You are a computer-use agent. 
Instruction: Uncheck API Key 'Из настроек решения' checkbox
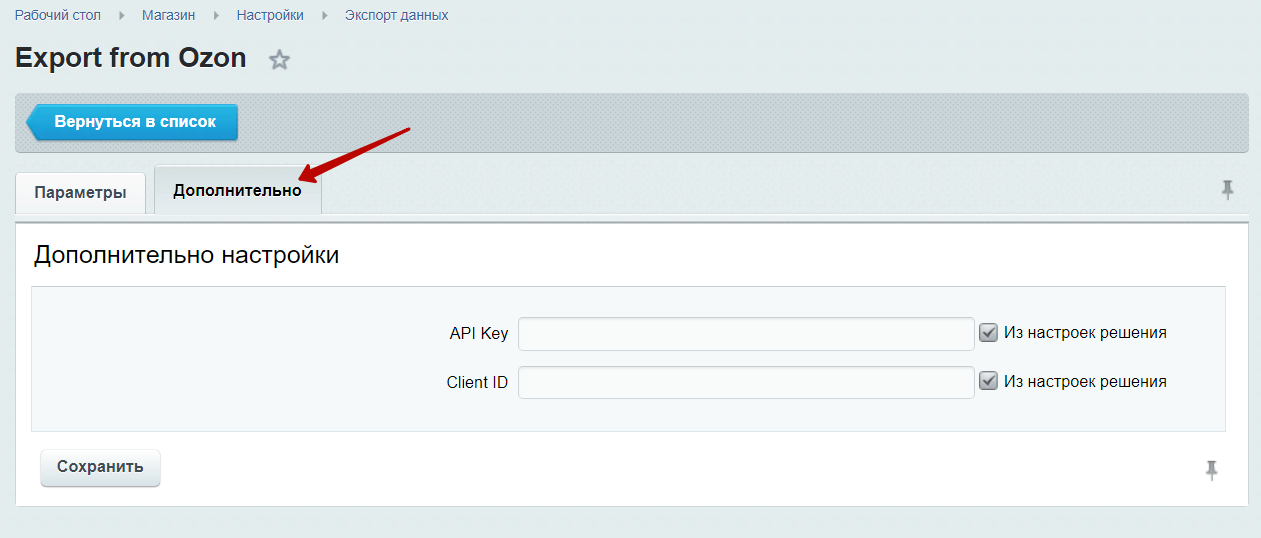[x=988, y=332]
